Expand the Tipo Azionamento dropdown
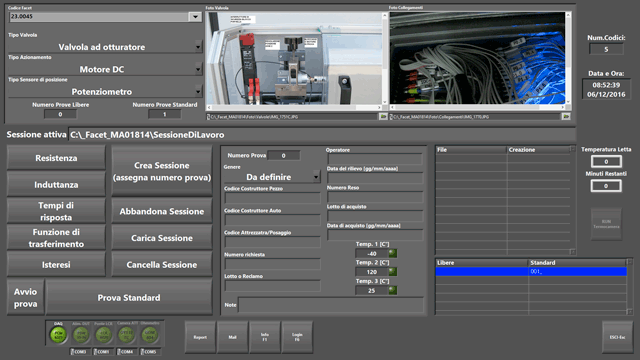 coord(198,69)
